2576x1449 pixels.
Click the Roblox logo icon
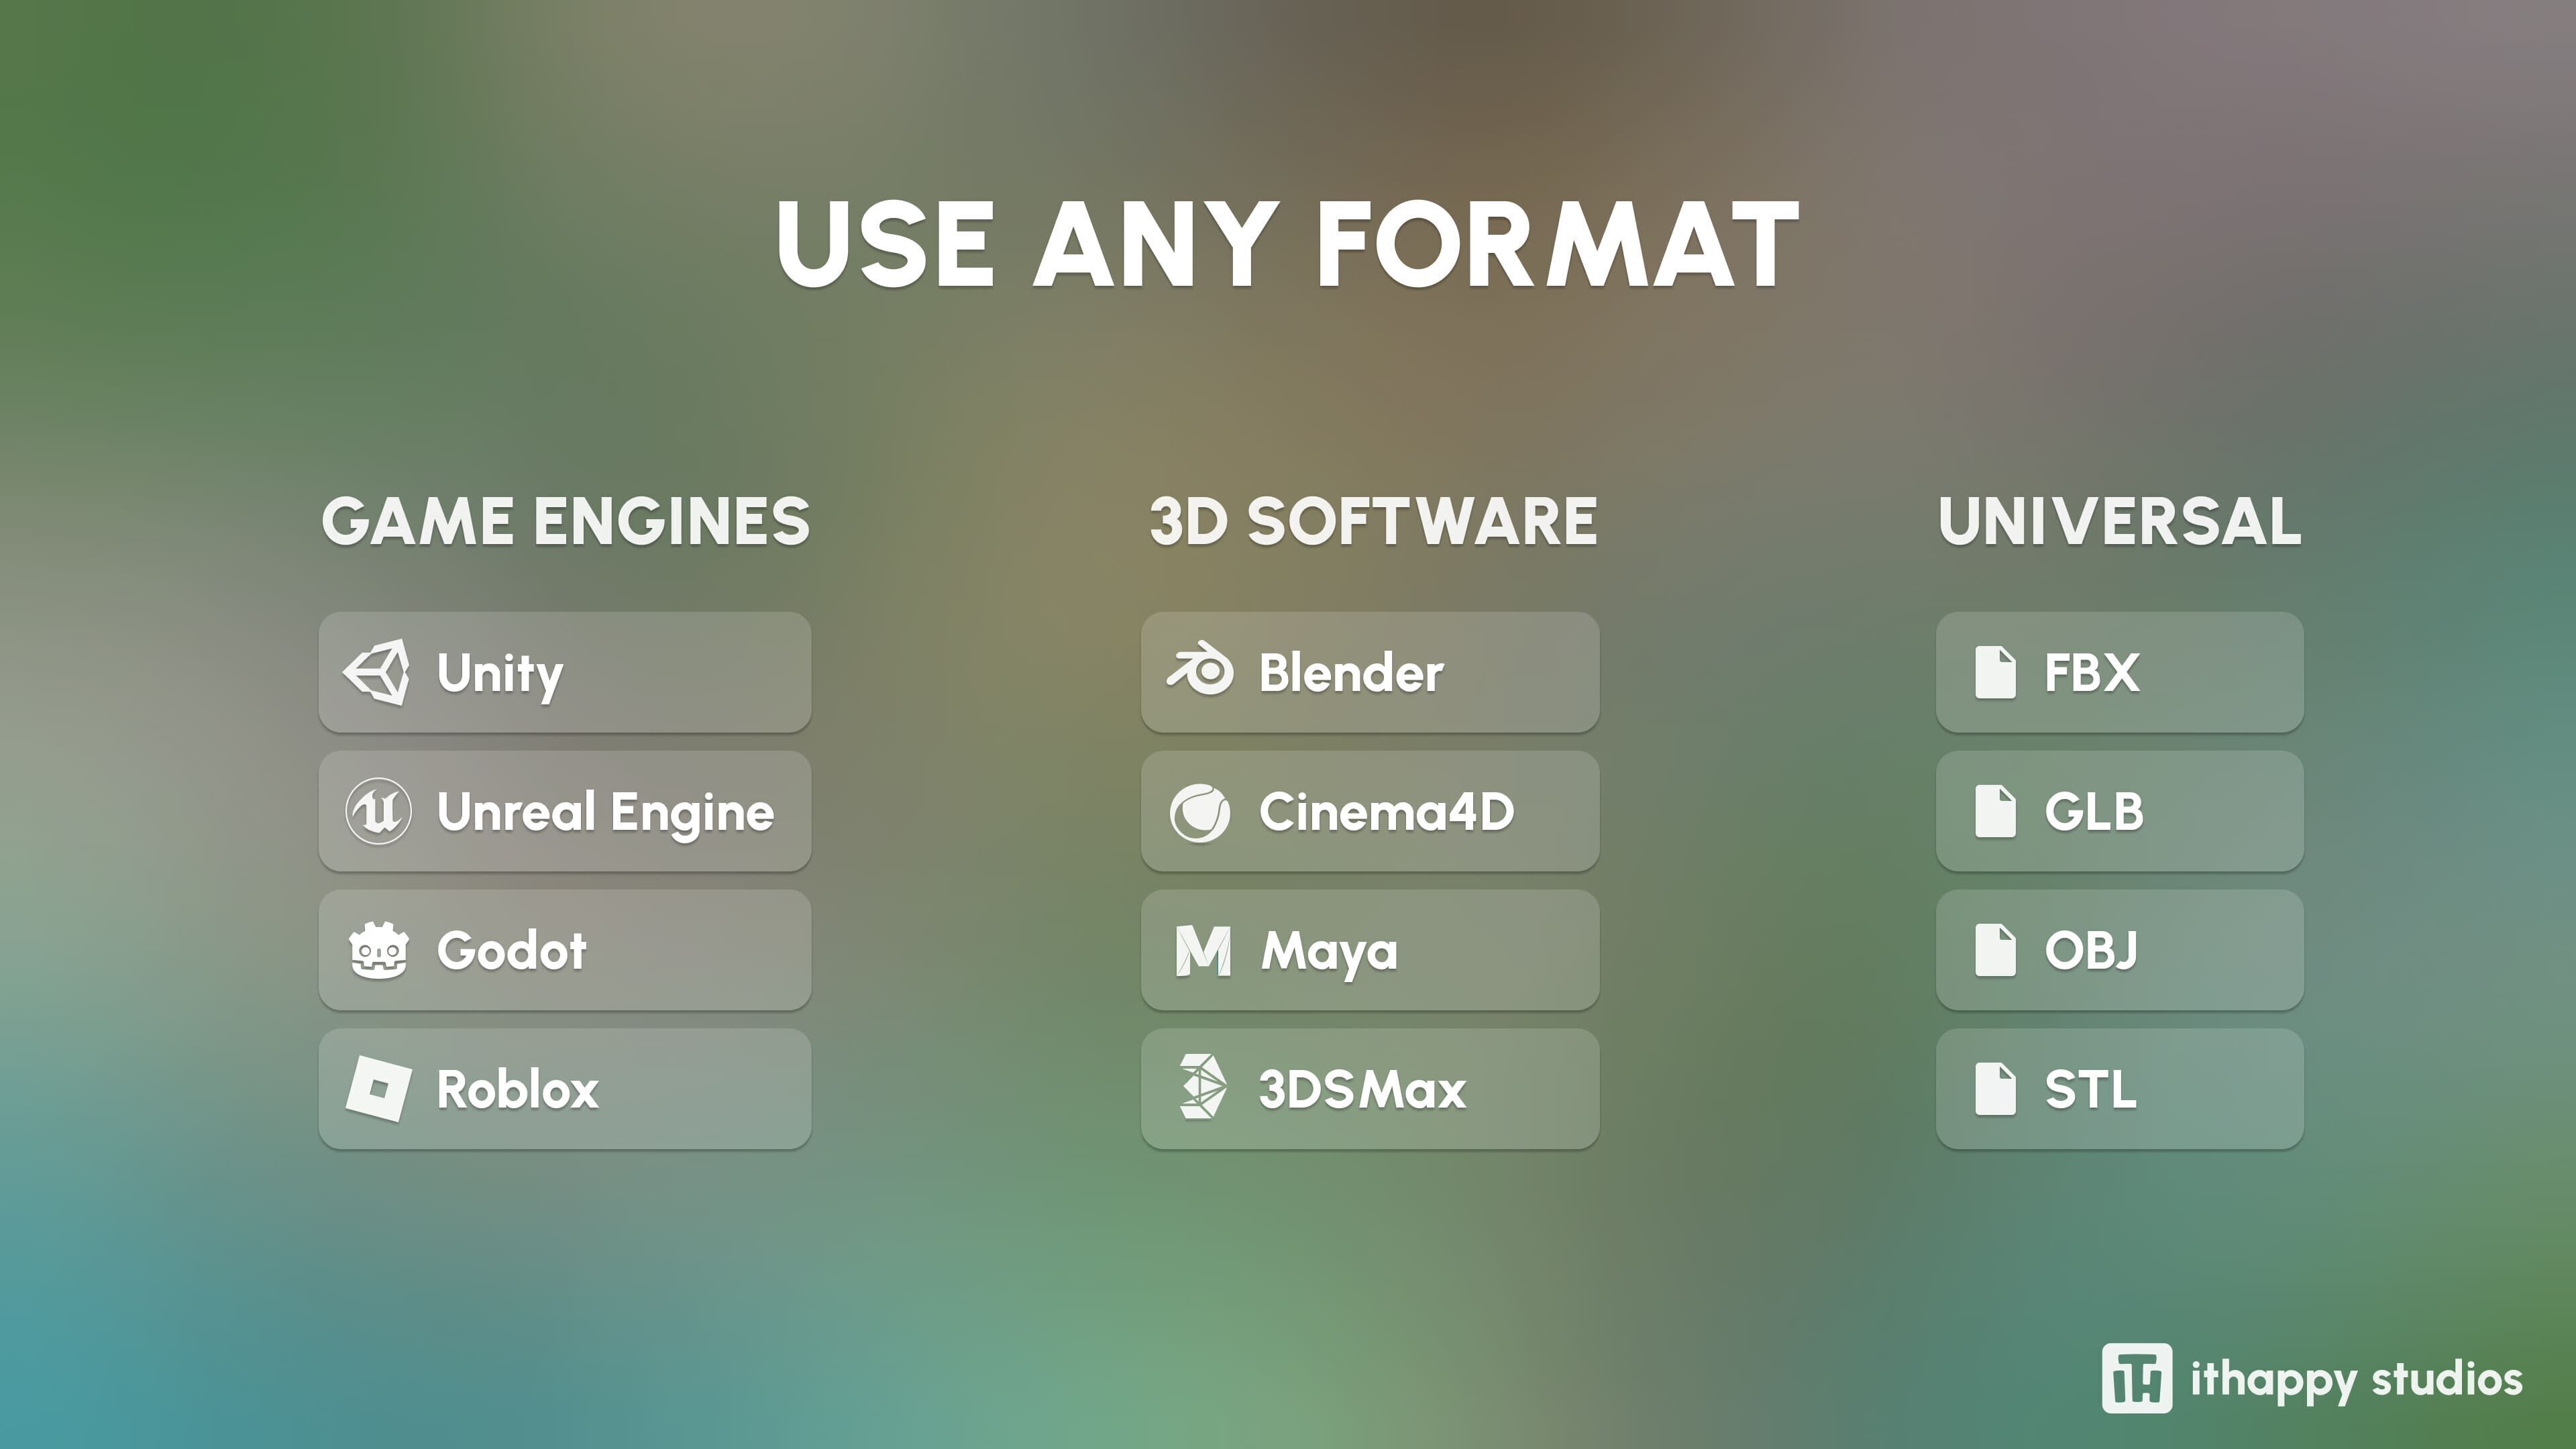tap(378, 1089)
